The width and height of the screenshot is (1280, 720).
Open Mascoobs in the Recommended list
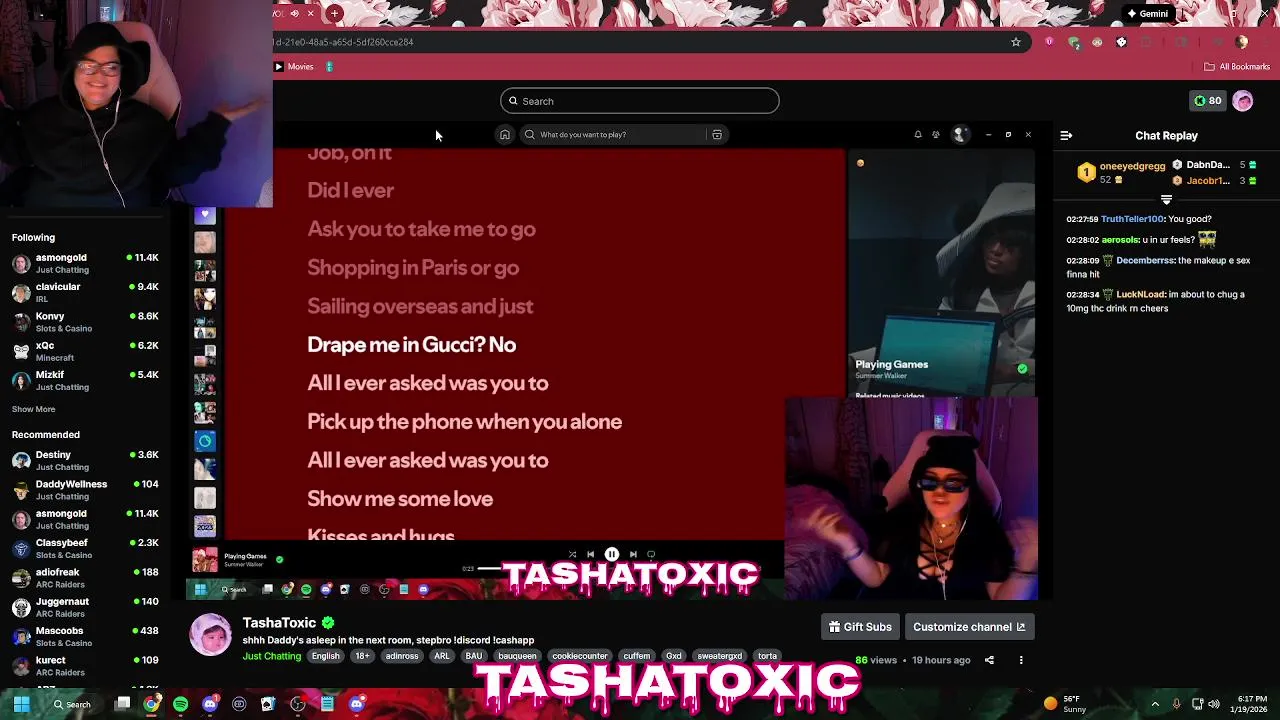click(x=85, y=636)
